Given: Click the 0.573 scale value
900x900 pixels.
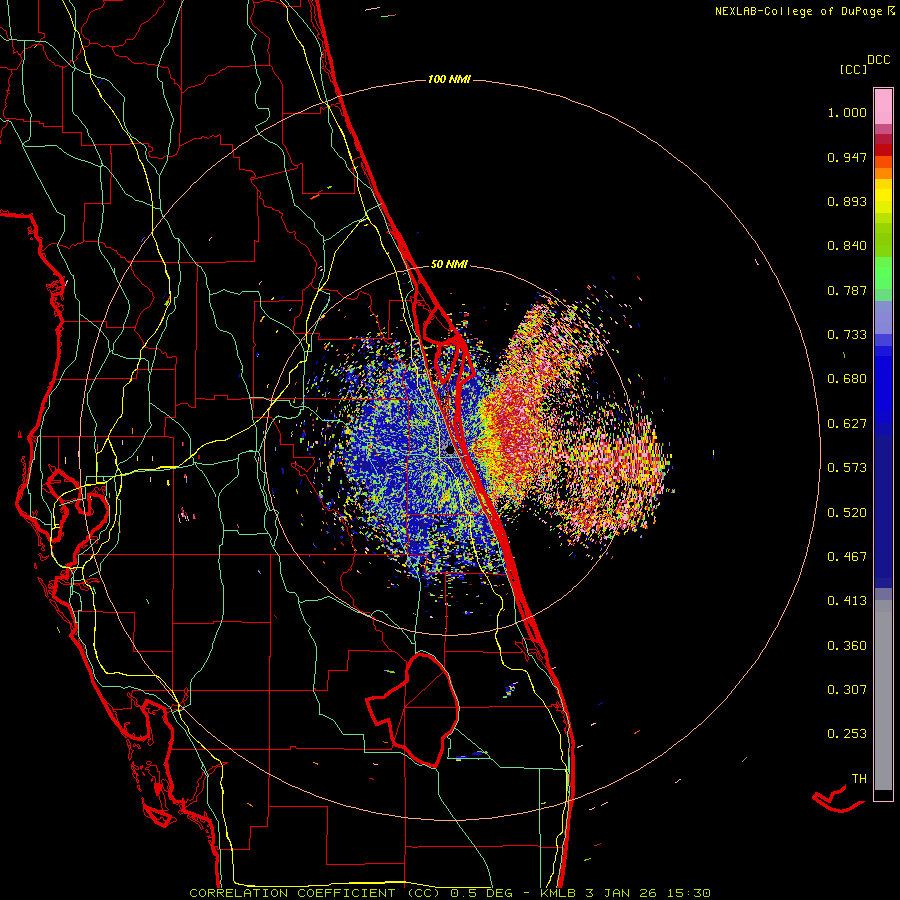Looking at the screenshot, I should pos(847,468).
